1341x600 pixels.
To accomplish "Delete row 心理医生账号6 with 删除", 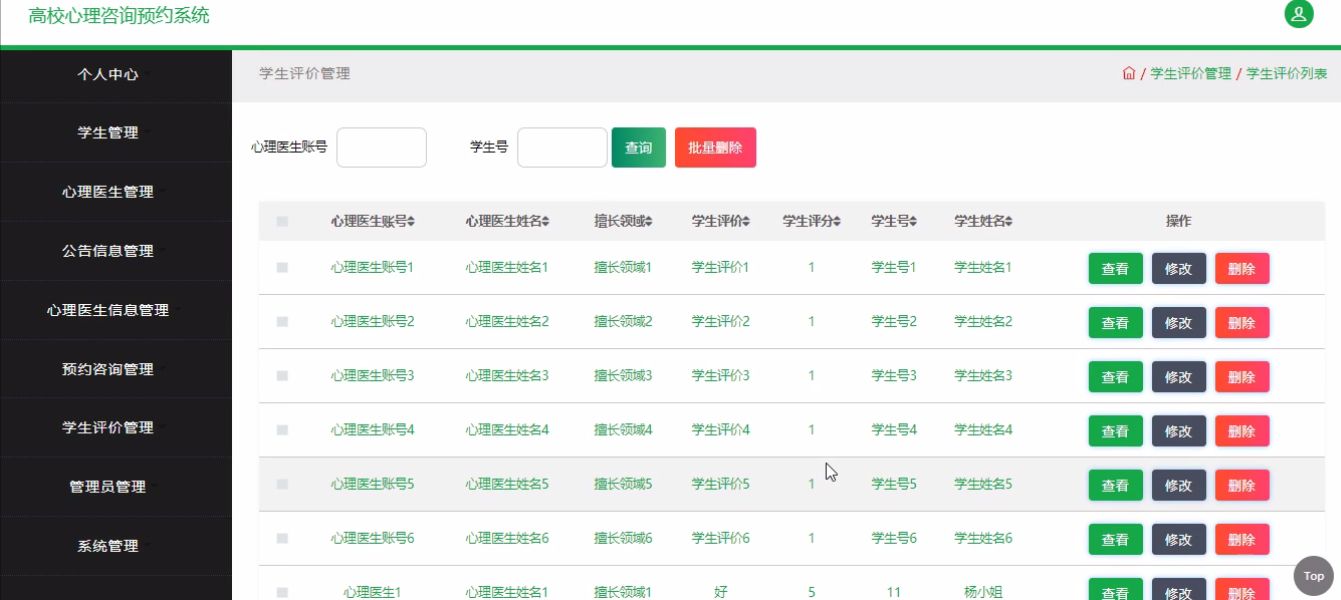I will tap(1241, 539).
